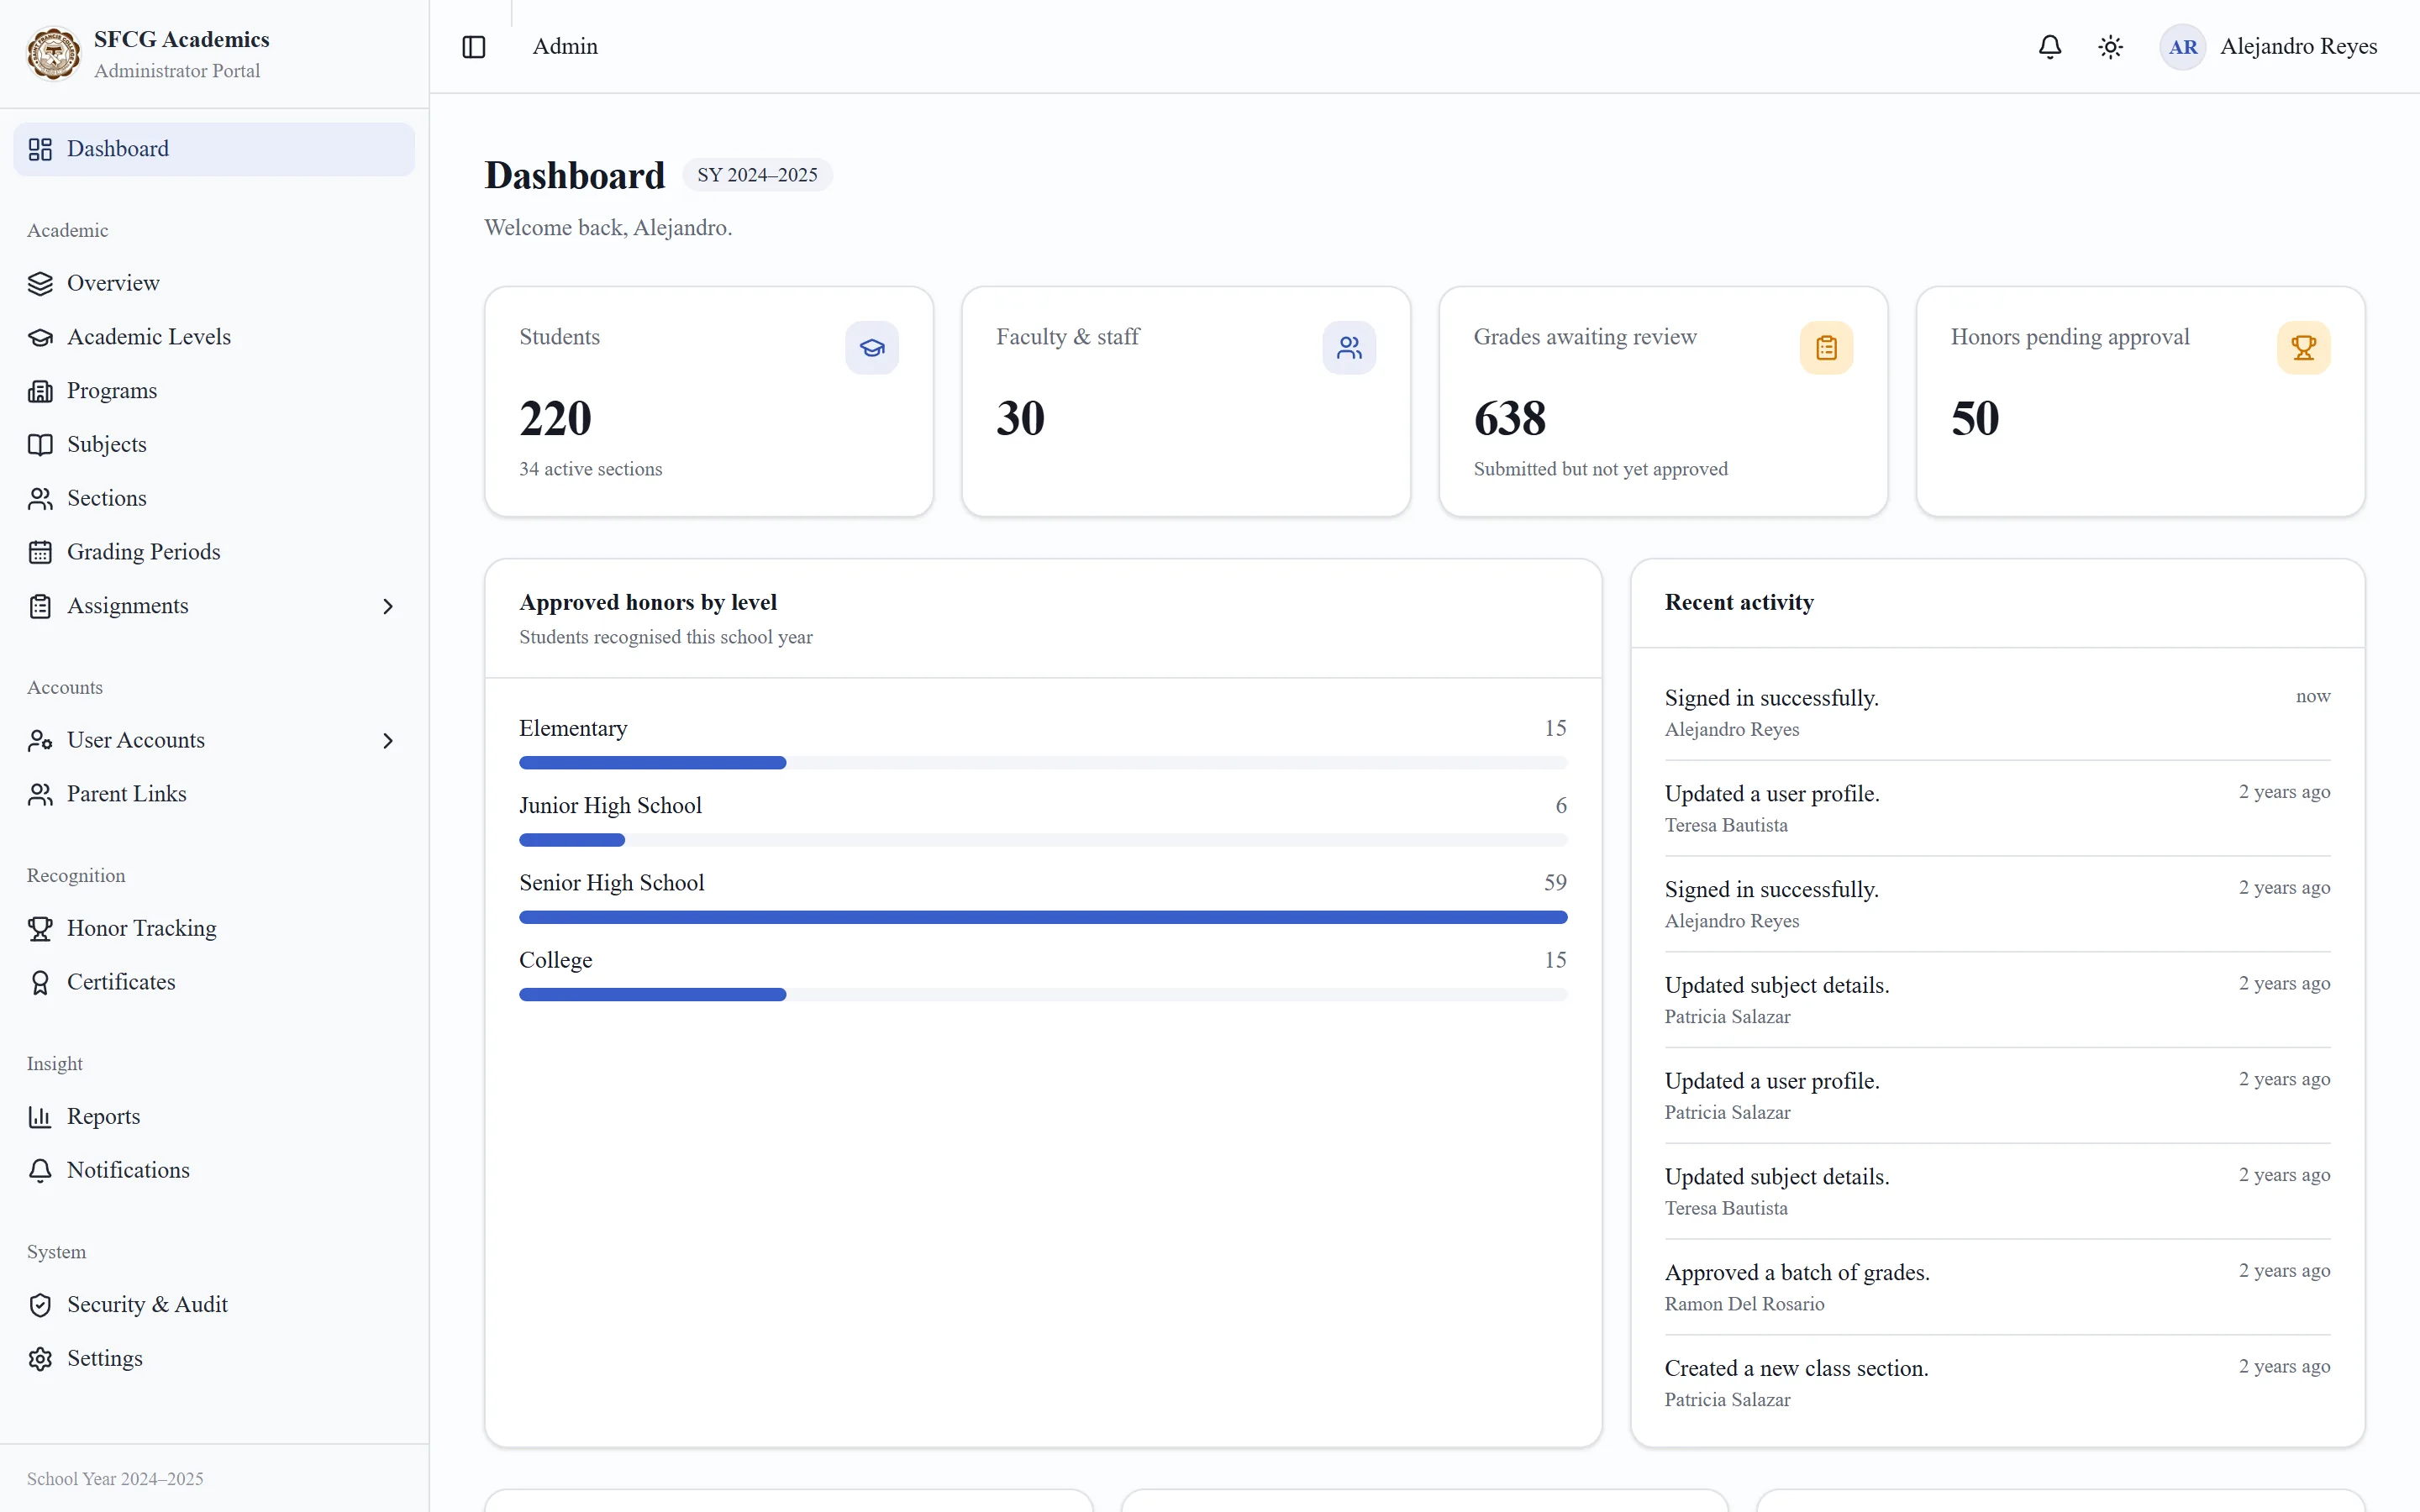Click the 'now' timestamp in Recent activity
The height and width of the screenshot is (1512, 2420).
click(x=2312, y=696)
